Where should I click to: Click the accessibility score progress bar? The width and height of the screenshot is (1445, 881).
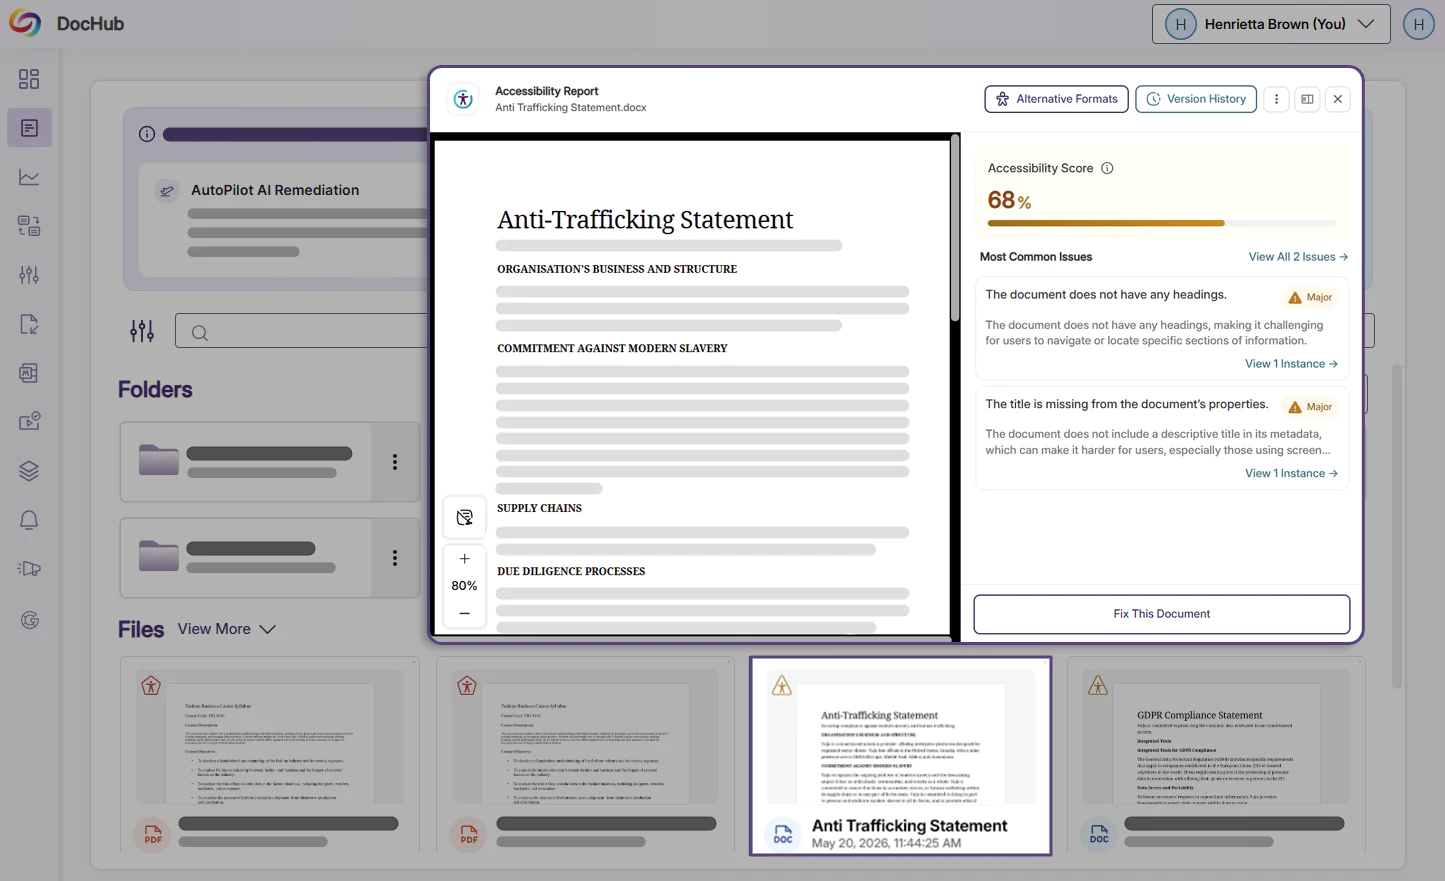[1161, 223]
